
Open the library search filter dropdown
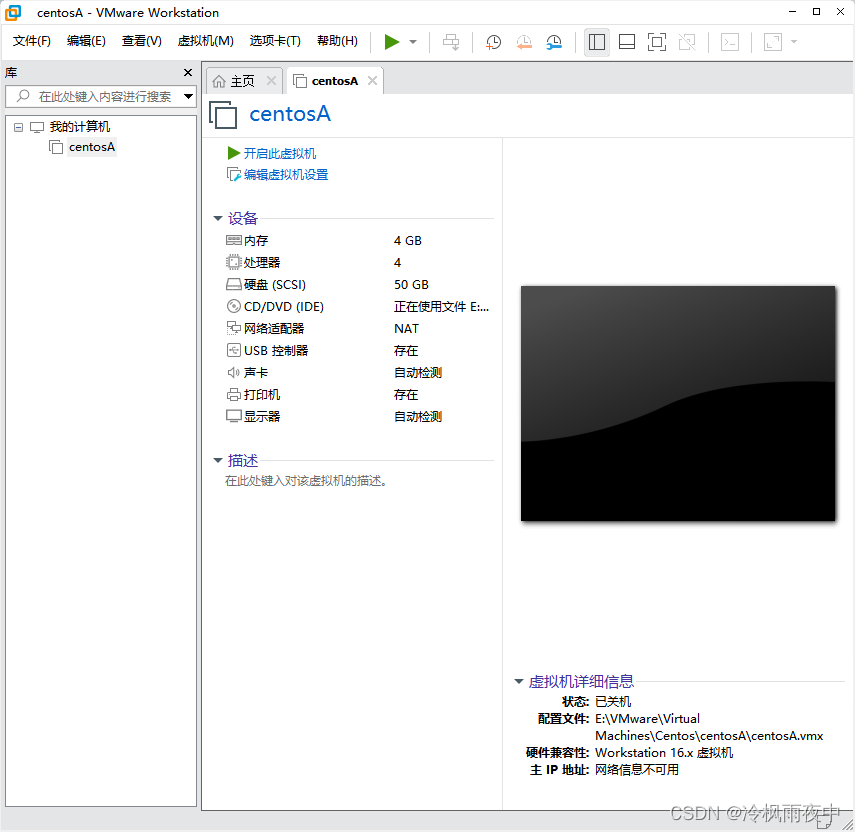click(x=189, y=97)
